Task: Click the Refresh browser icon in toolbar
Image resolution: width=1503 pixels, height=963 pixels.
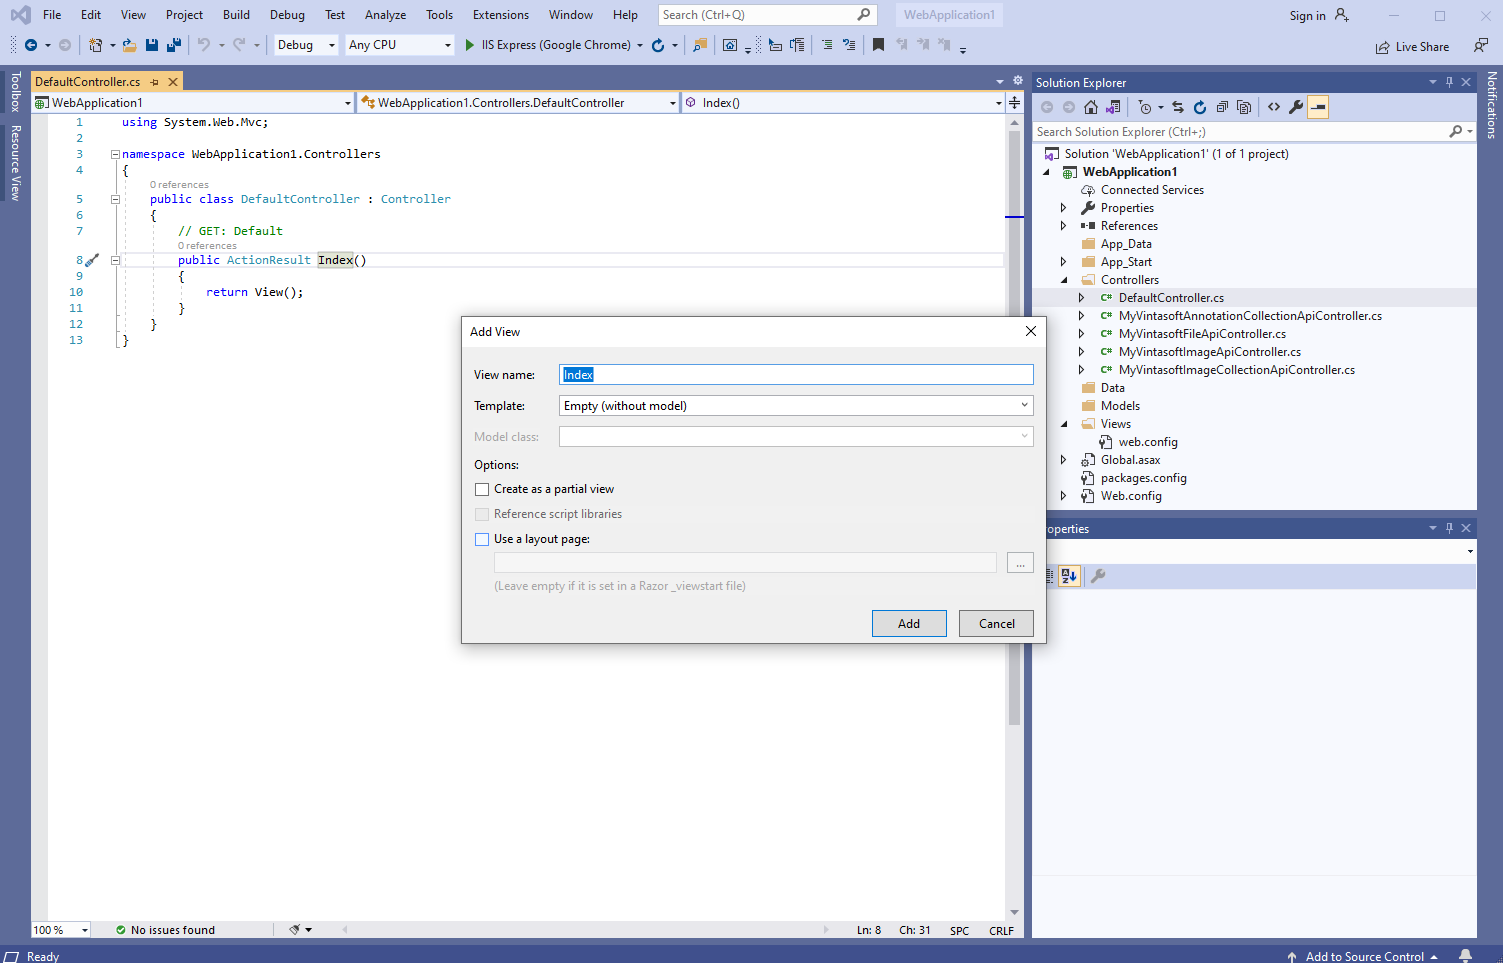Action: pyautogui.click(x=658, y=45)
